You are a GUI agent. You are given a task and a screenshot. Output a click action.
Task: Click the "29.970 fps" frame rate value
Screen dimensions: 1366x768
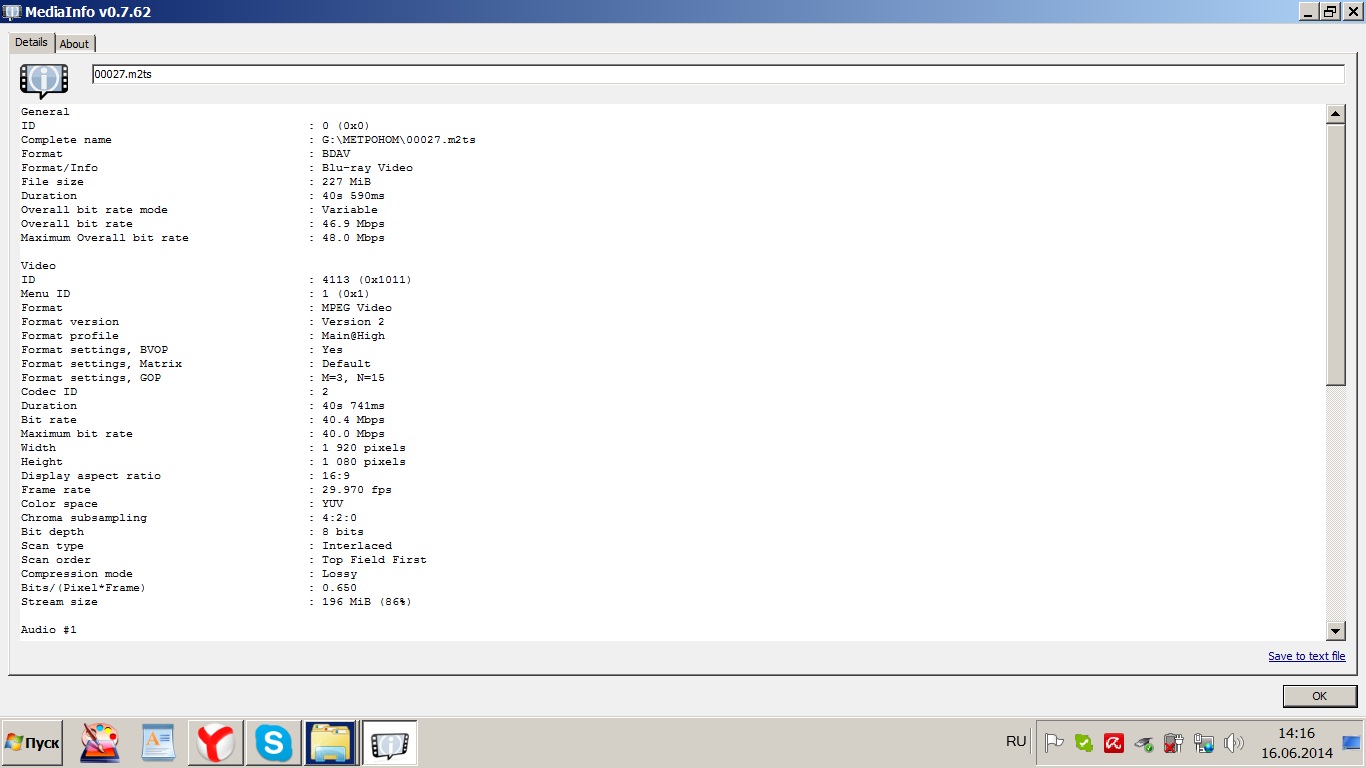(x=357, y=490)
